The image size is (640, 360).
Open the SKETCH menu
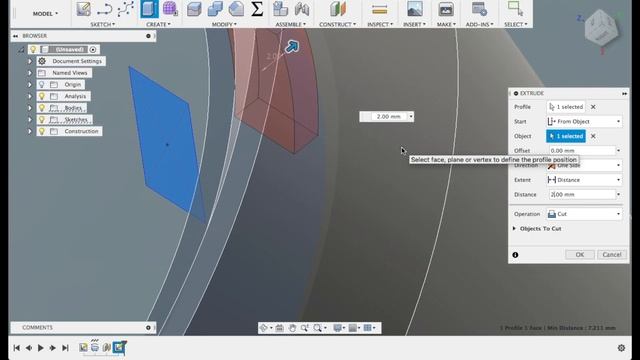(102, 24)
